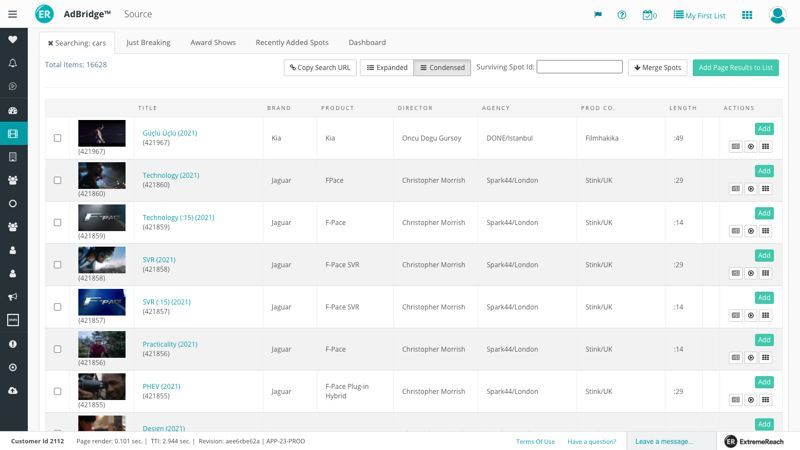Open the calendar check icon showing 0
The height and width of the screenshot is (450, 800).
(x=649, y=15)
